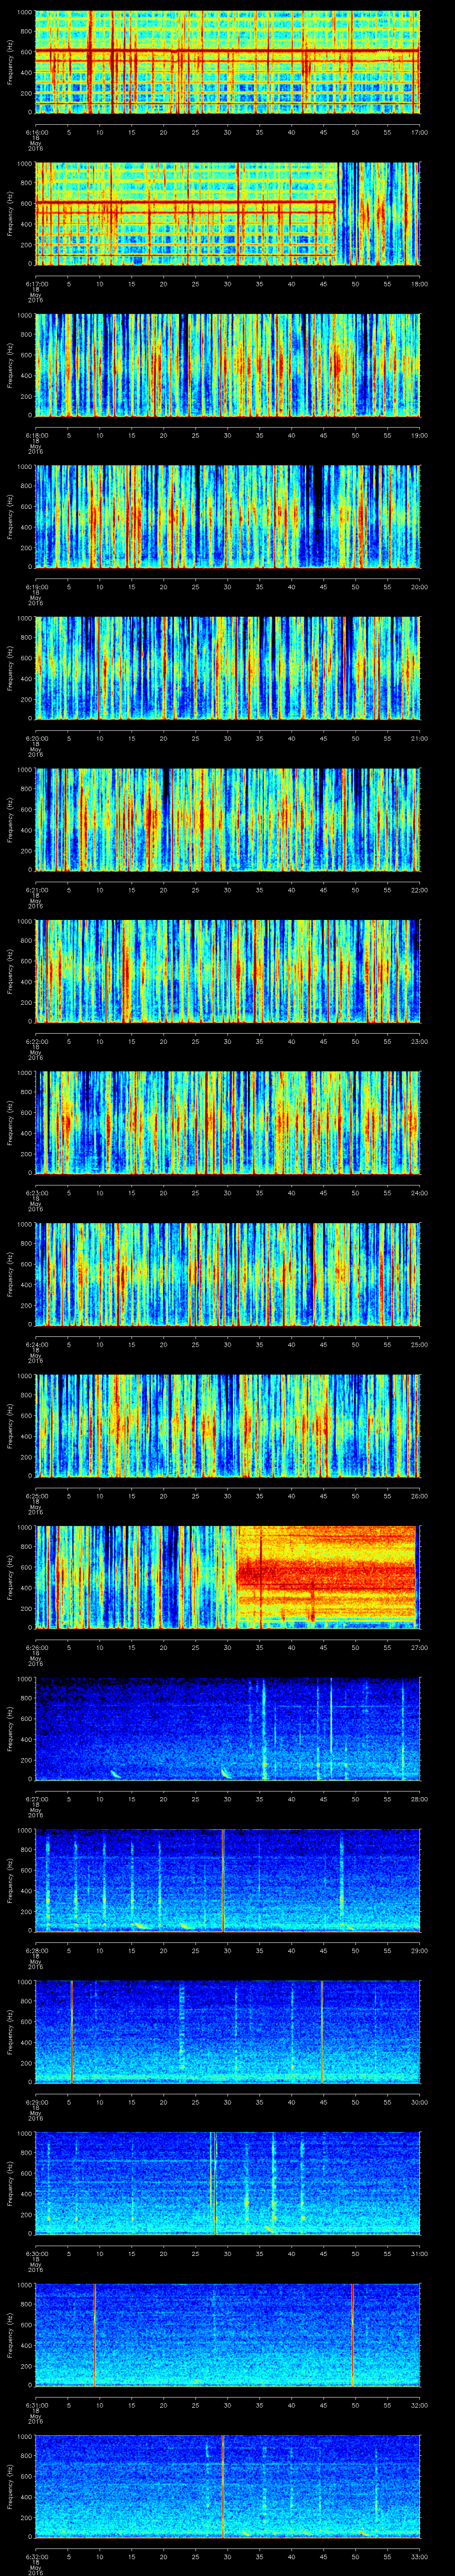Select the spectrogram panel starting at 6:23:00
Screen dimensions: 455x2576
tap(227, 1123)
